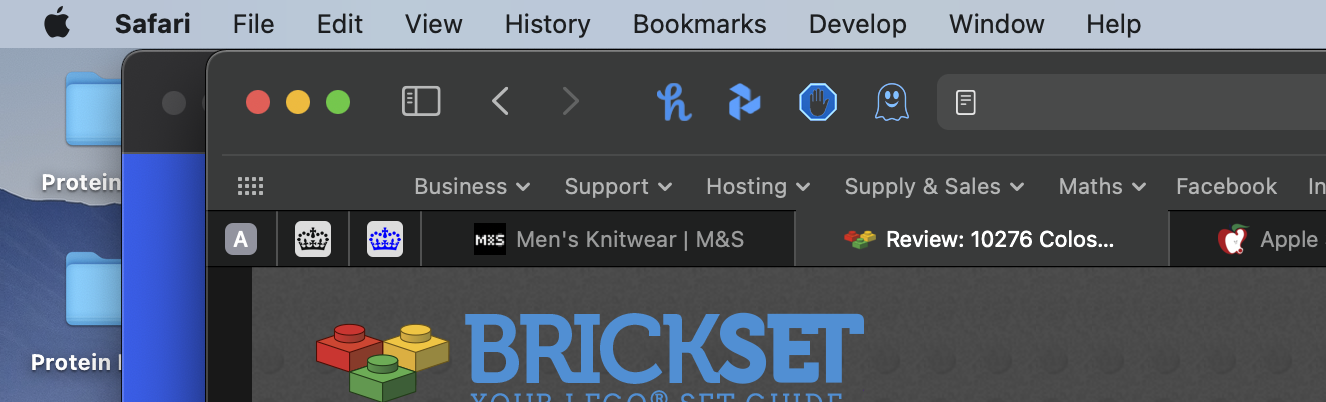Open the History menu
Viewport: 1326px width, 402px height.
point(547,24)
